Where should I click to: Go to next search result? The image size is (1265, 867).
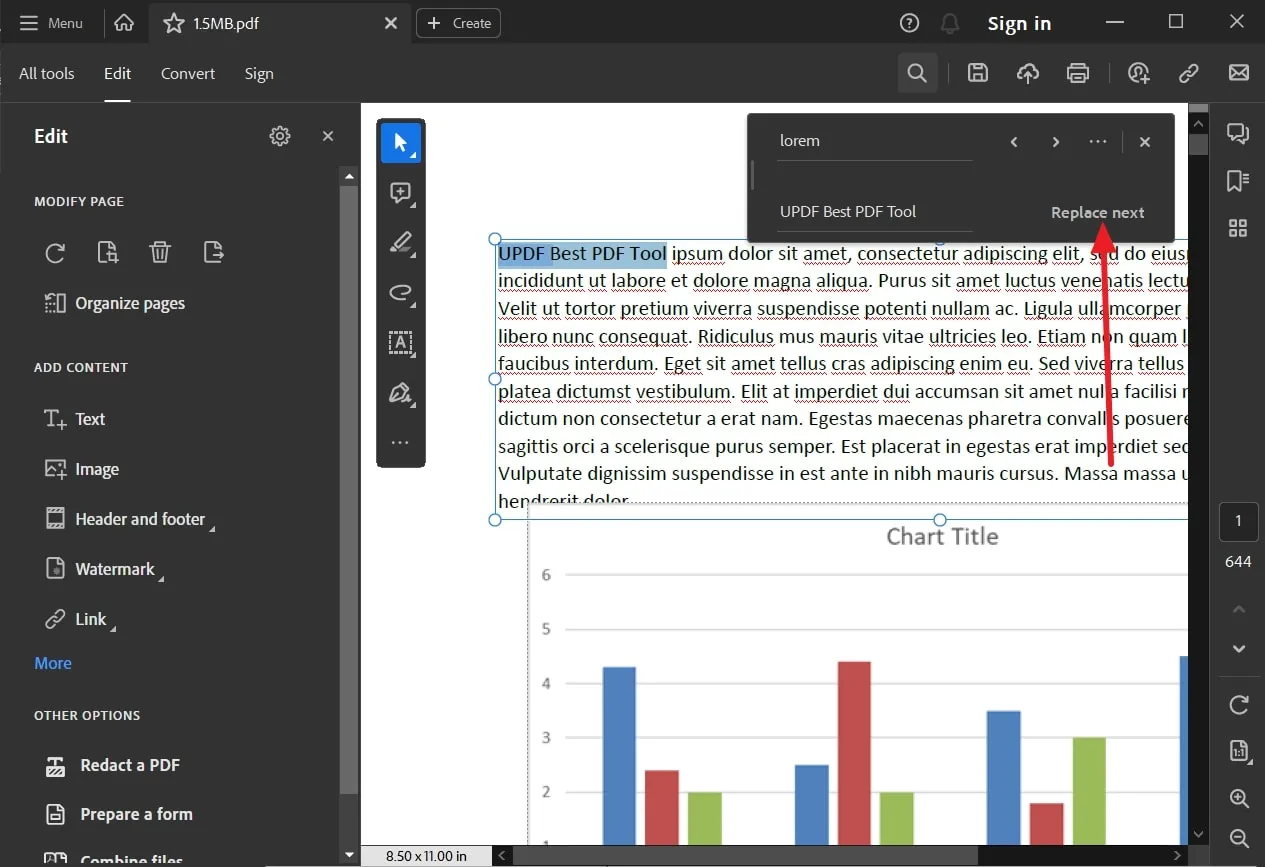coord(1056,142)
